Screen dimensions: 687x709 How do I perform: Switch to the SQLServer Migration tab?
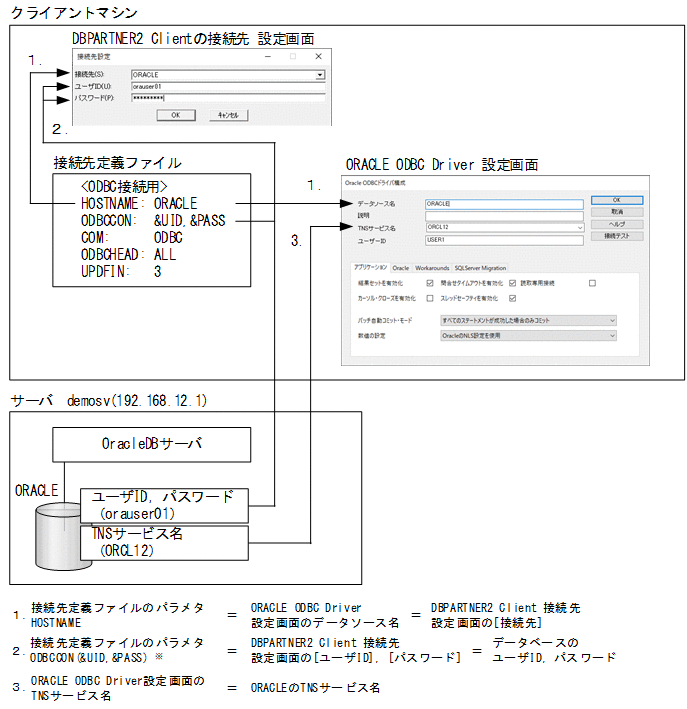tap(480, 268)
